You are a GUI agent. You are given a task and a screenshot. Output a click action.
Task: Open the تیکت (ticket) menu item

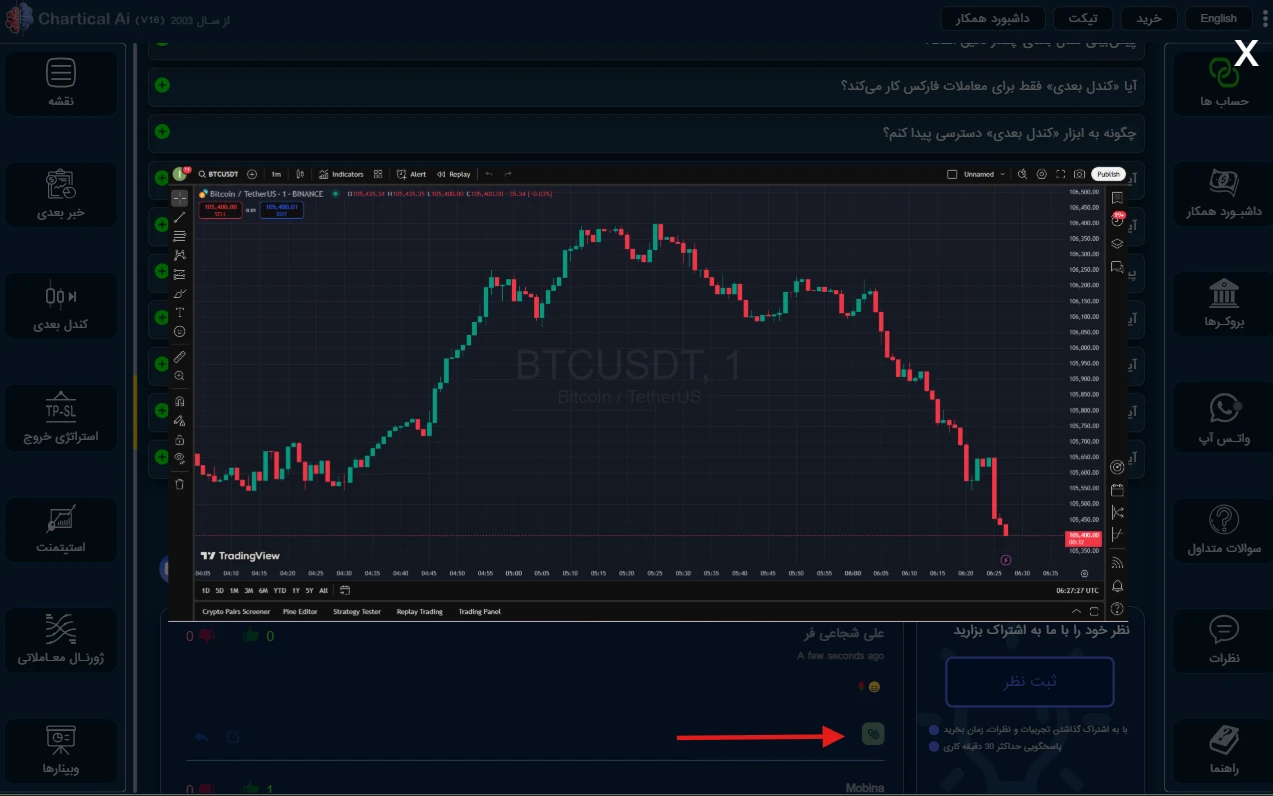[1083, 18]
